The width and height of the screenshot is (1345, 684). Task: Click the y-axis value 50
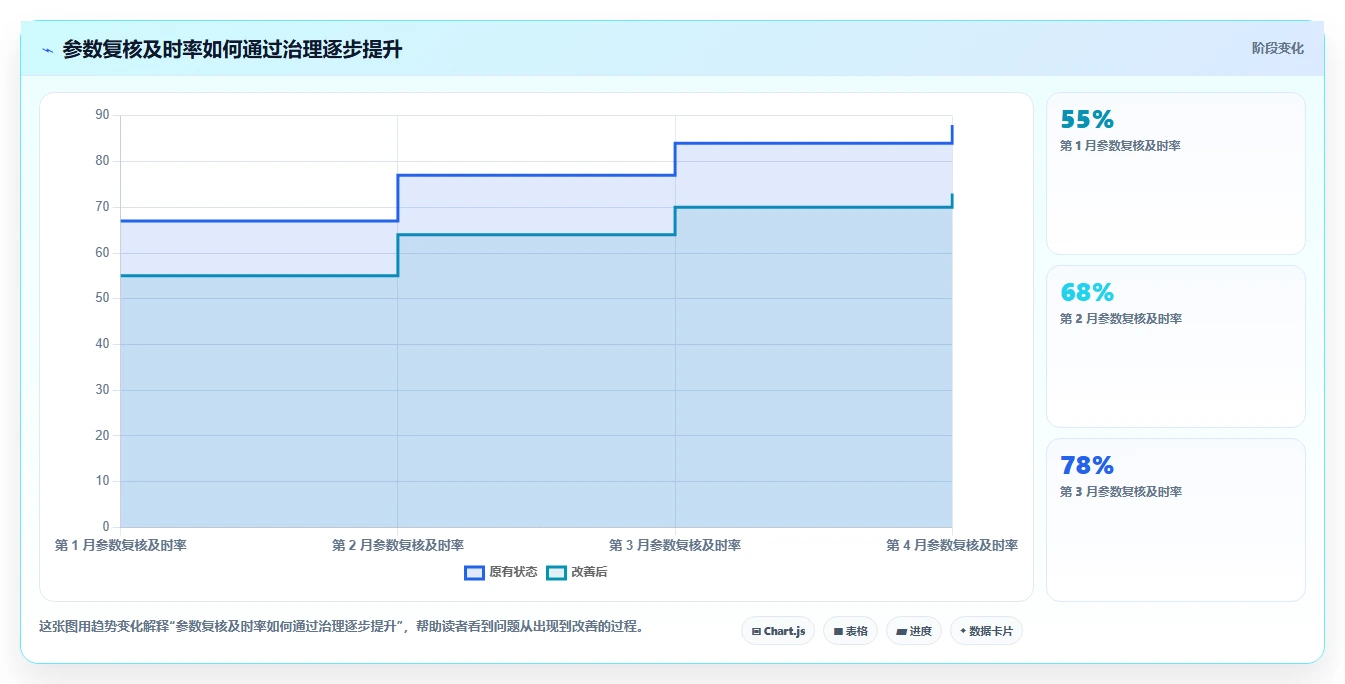pyautogui.click(x=102, y=298)
